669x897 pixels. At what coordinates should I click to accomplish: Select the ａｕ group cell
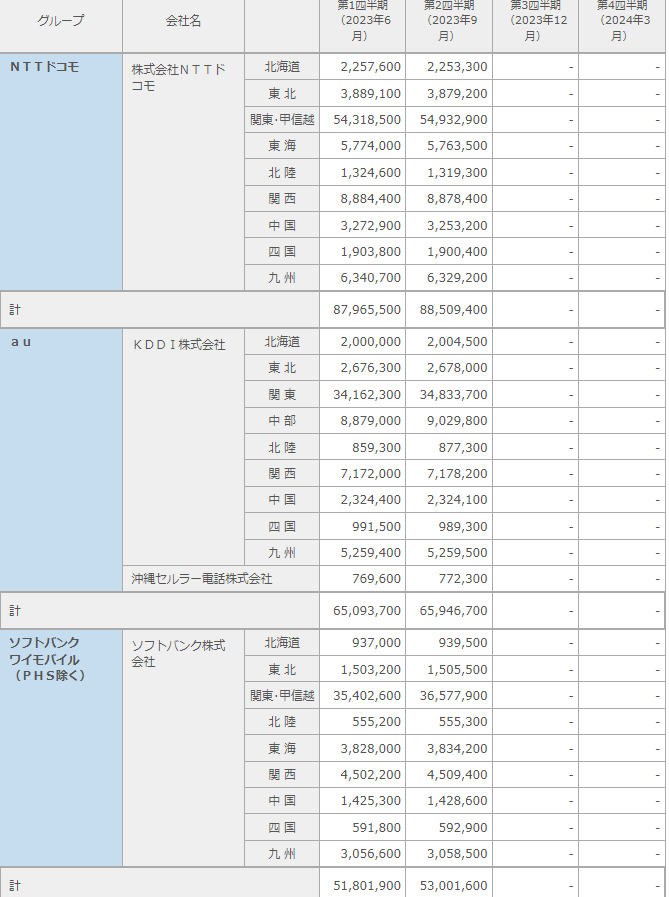point(61,460)
